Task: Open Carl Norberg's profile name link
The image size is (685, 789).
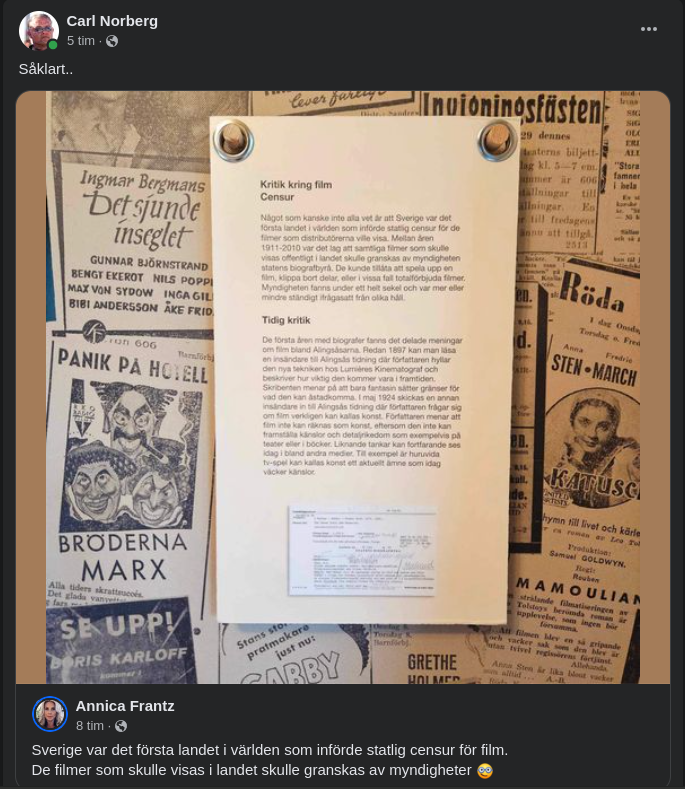Action: click(112, 21)
